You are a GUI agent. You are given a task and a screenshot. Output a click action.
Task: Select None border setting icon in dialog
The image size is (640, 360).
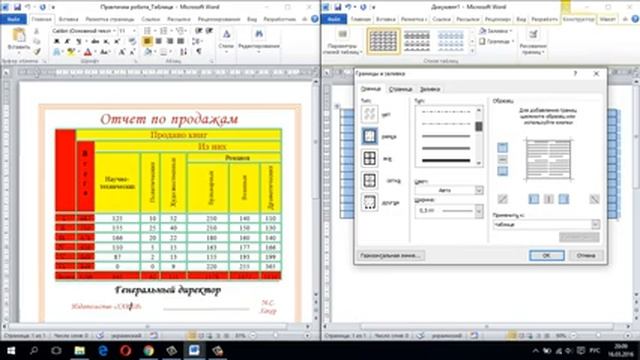pos(369,114)
